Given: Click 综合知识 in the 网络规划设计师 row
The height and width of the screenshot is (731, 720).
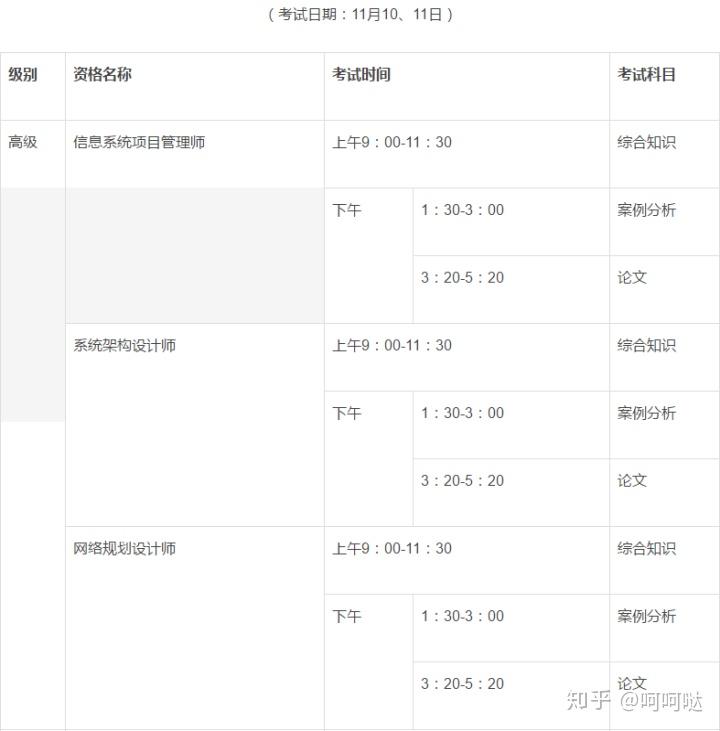Looking at the screenshot, I should pos(646,549).
